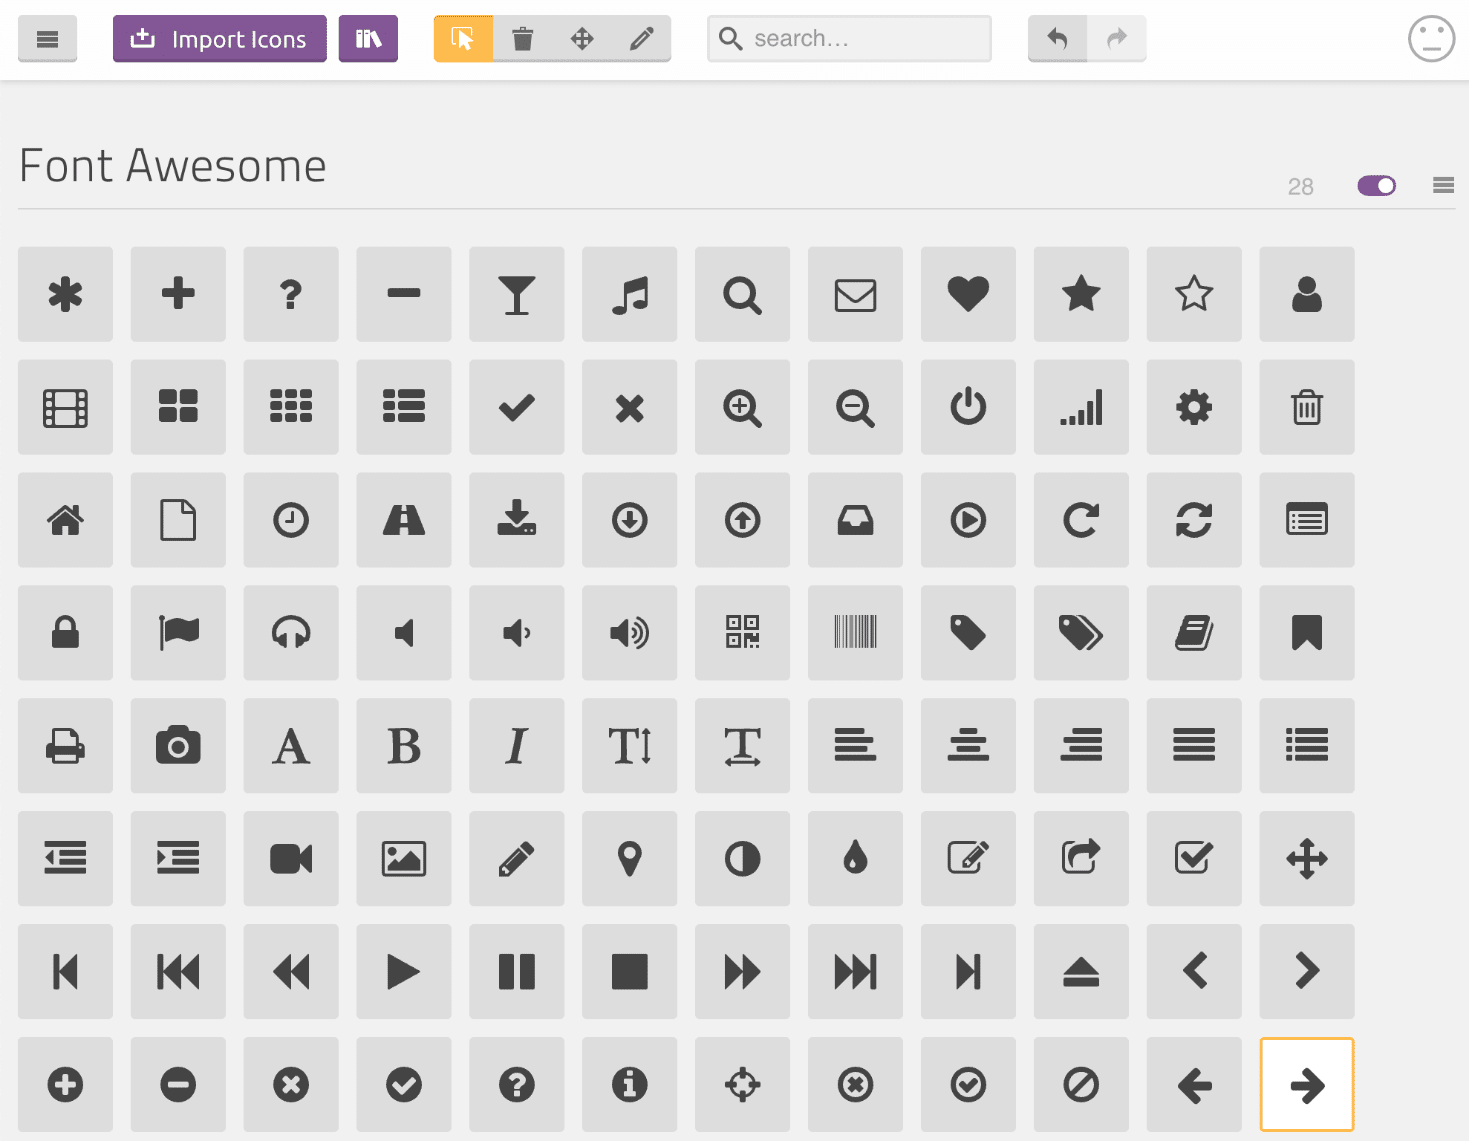Click the Import Icons button
This screenshot has width=1469, height=1141.
pos(219,38)
